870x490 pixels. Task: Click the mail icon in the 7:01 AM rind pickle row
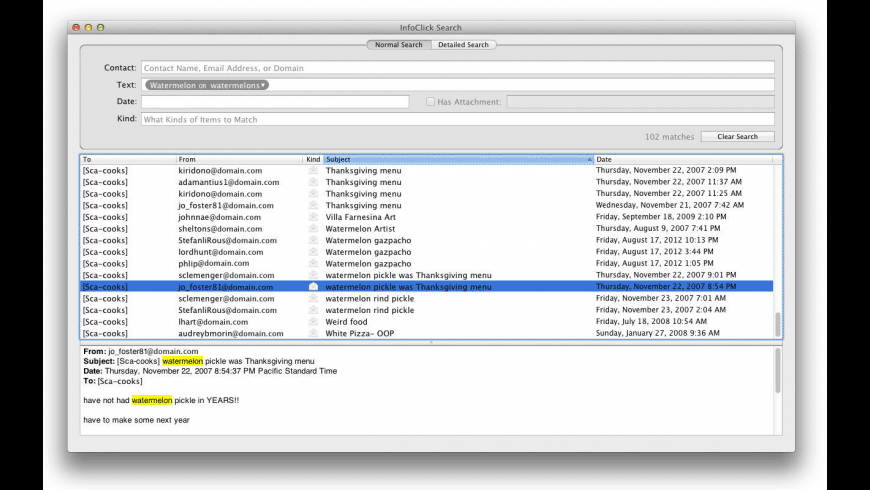(x=313, y=299)
